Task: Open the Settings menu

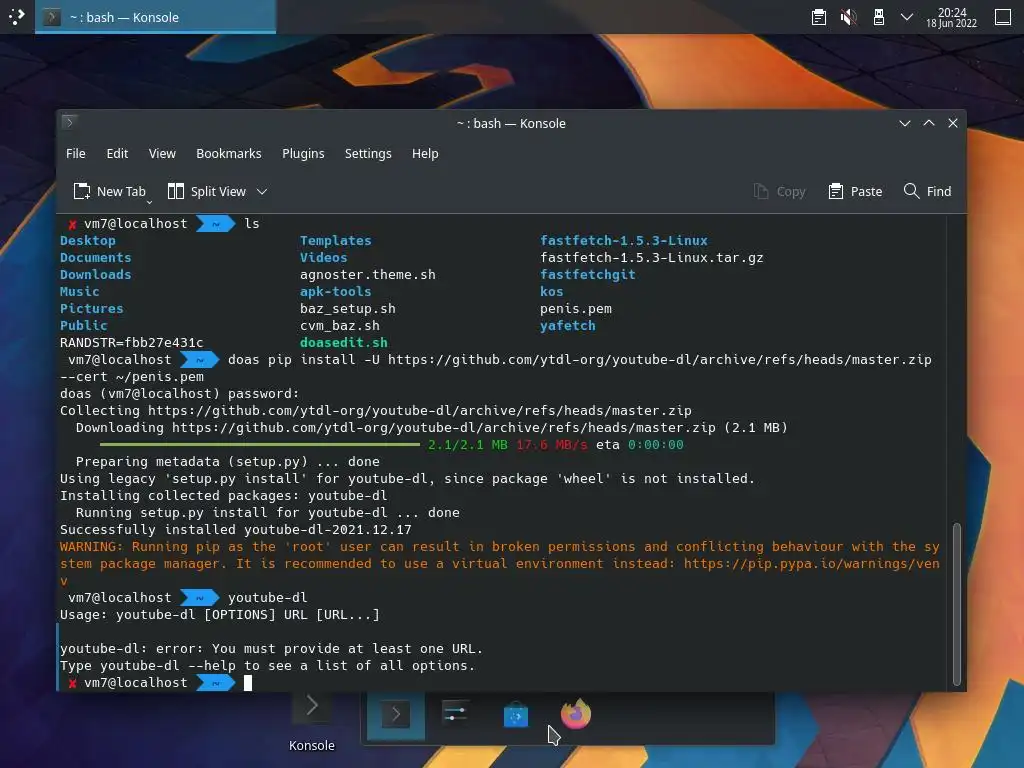Action: pos(368,153)
